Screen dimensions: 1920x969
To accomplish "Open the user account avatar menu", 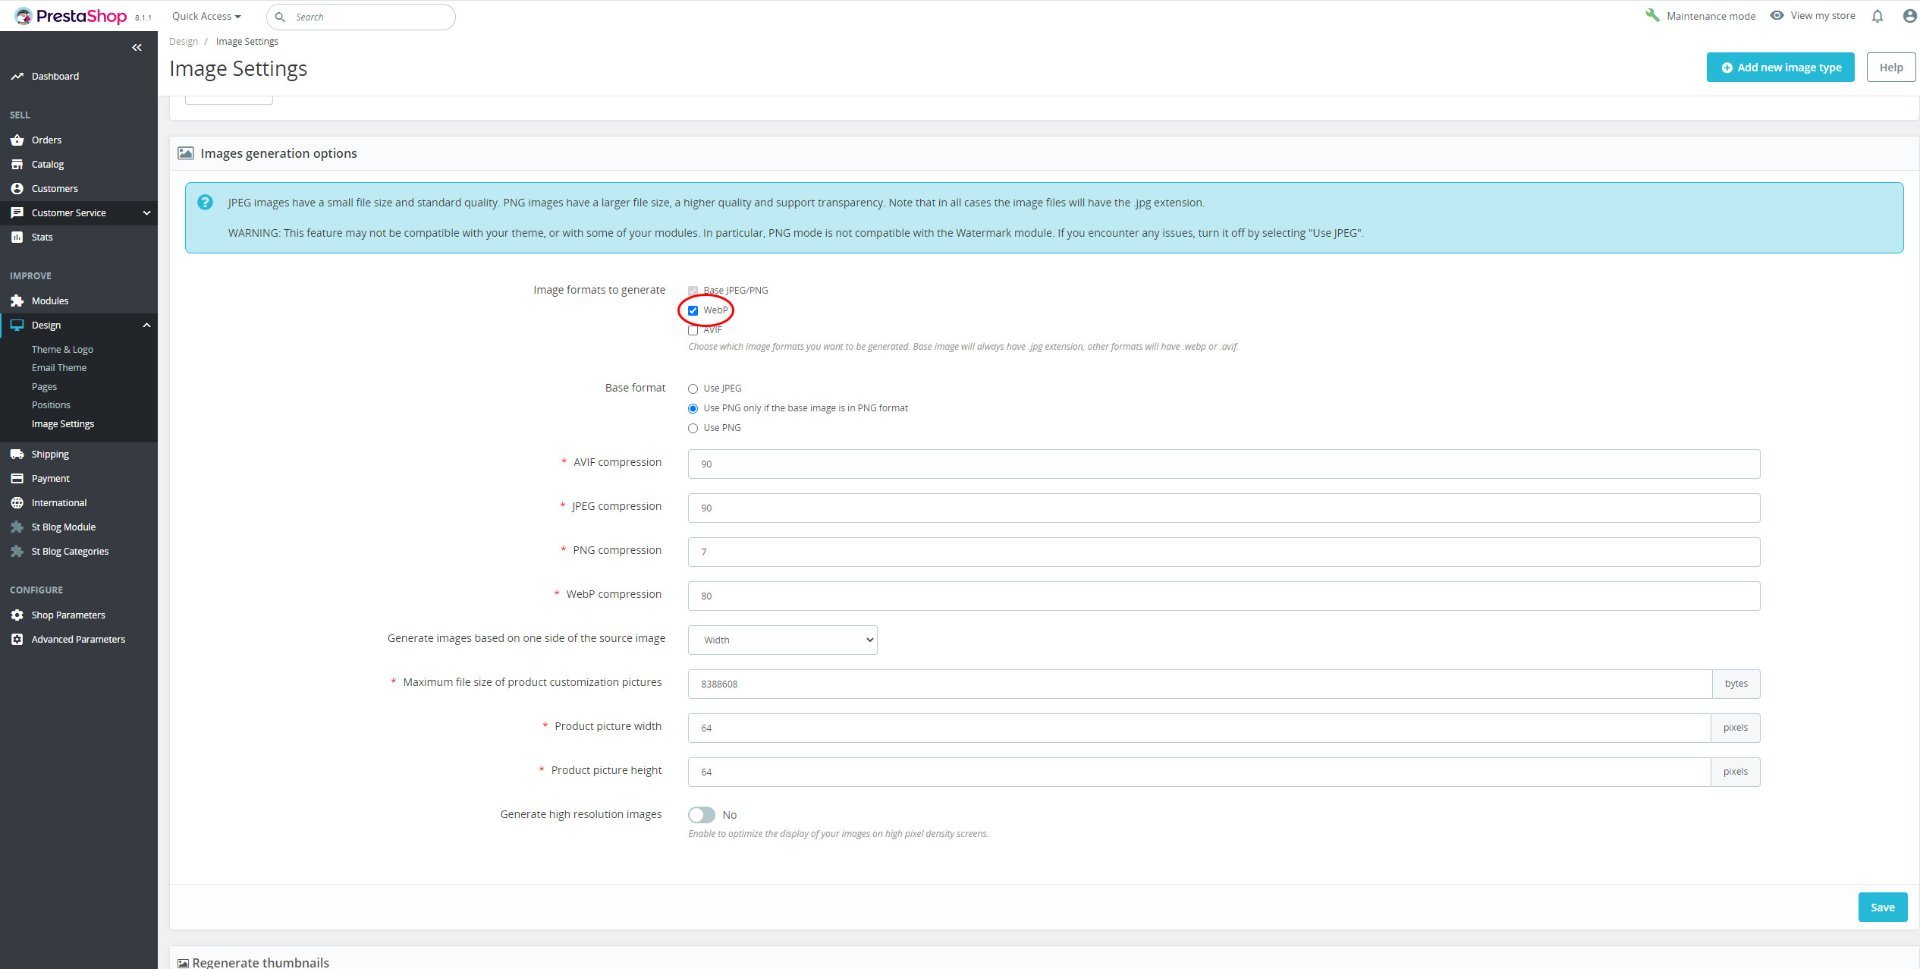I will point(1909,16).
